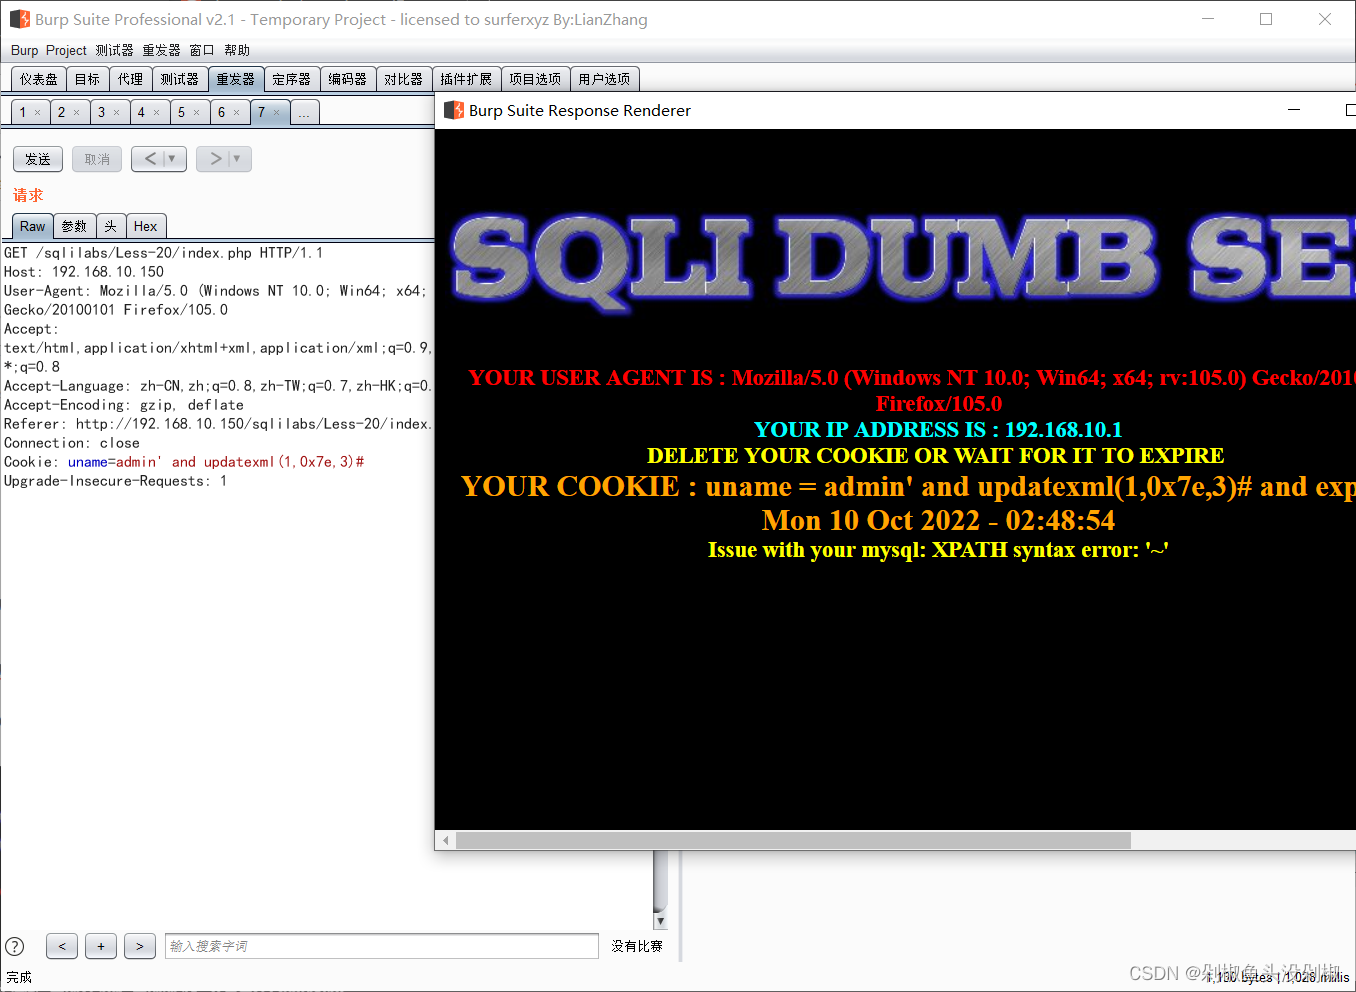Screen dimensions: 1356x992
Task: Click the Upgrade-Insecure-Requests header line
Action: (x=116, y=481)
